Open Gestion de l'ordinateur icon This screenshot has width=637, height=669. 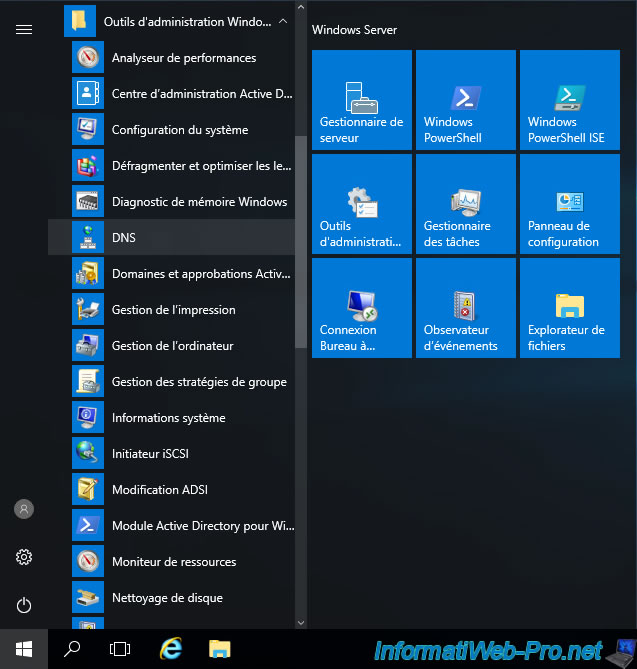[x=88, y=345]
